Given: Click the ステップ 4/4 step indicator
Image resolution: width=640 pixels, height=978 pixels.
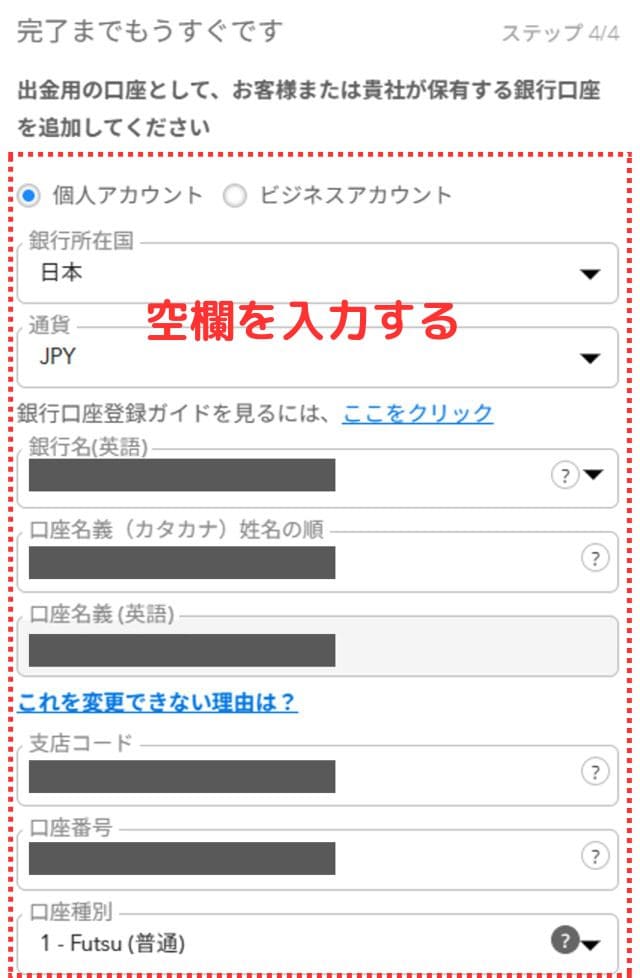Looking at the screenshot, I should coord(560,32).
